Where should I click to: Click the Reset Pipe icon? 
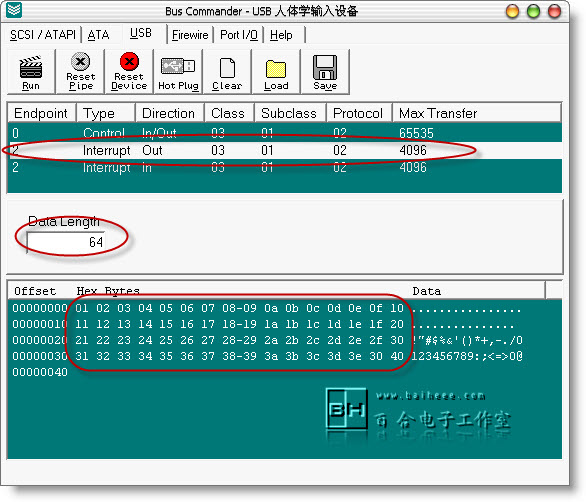[x=80, y=61]
